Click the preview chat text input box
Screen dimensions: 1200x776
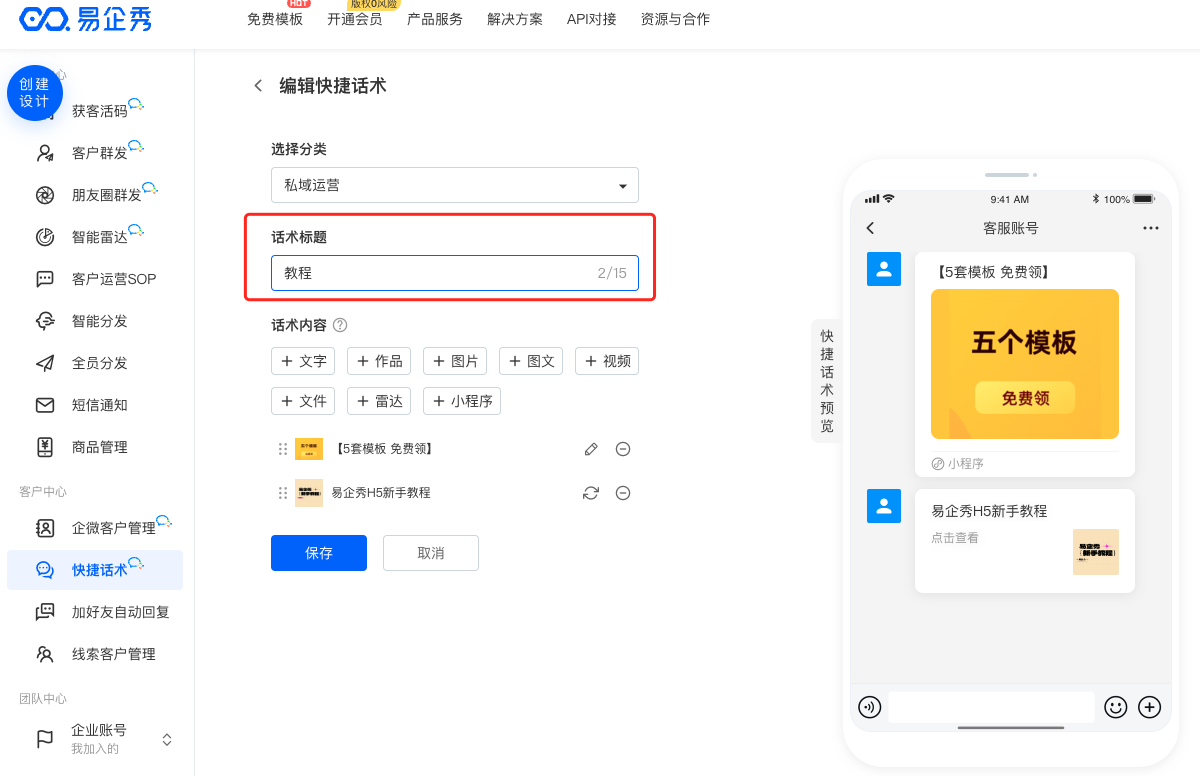click(991, 707)
